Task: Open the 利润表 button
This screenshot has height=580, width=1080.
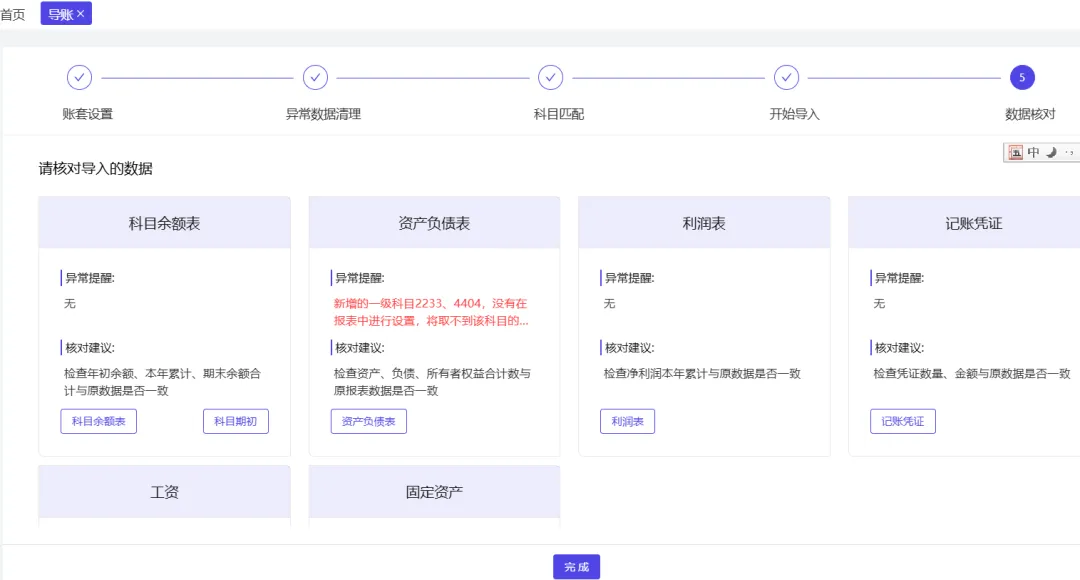Action: tap(627, 422)
